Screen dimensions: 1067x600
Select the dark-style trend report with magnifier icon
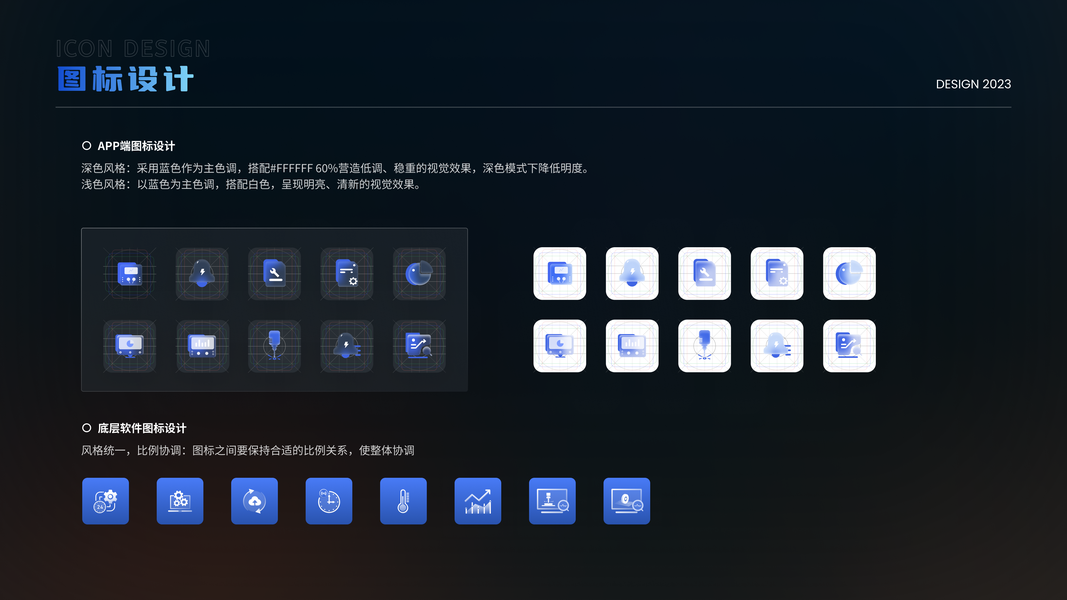[x=419, y=346]
